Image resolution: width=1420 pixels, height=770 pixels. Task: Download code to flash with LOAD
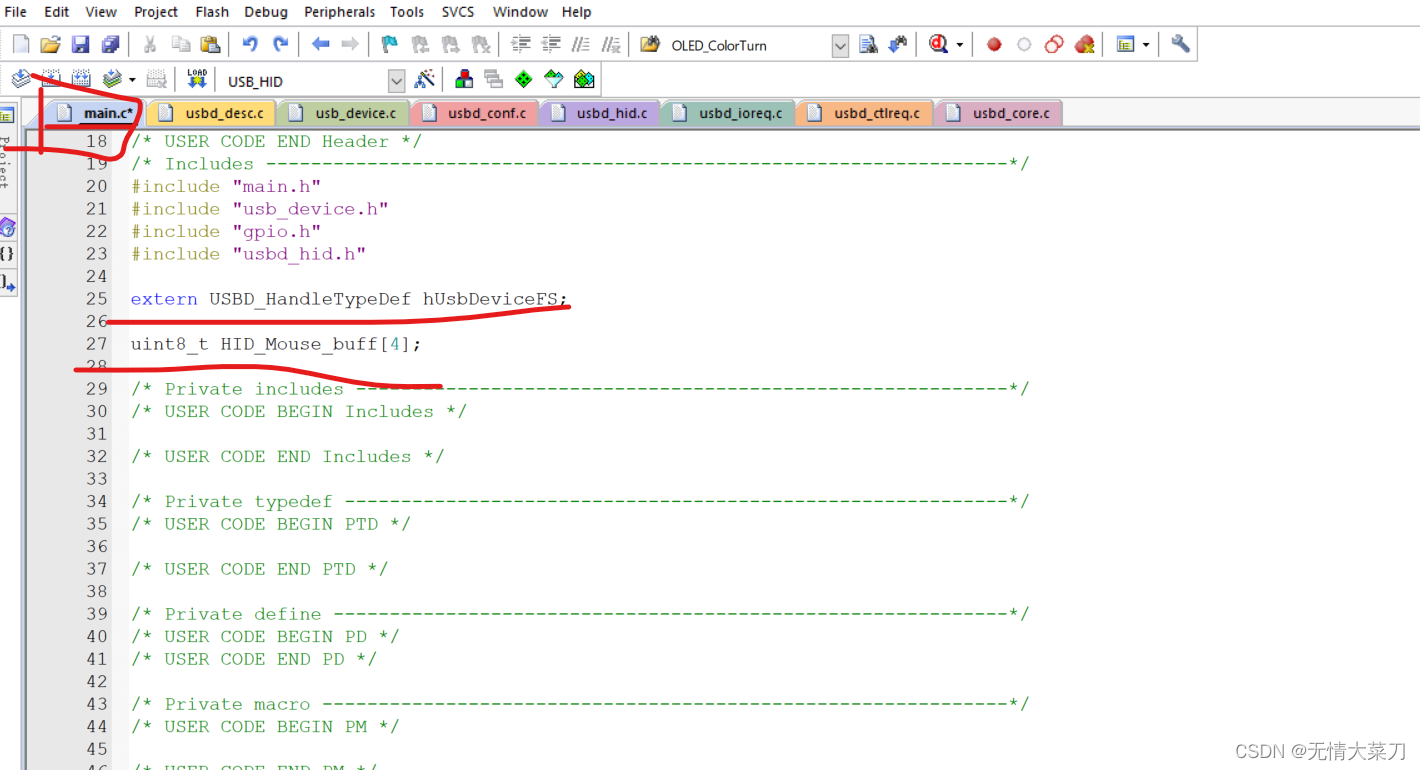tap(197, 79)
